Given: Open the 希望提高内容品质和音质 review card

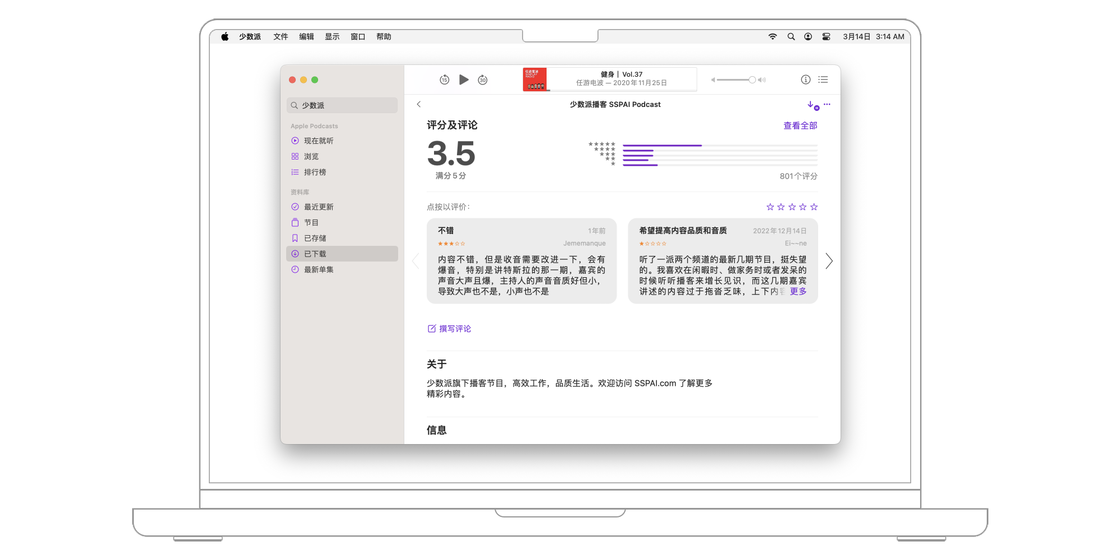Looking at the screenshot, I should click(723, 261).
